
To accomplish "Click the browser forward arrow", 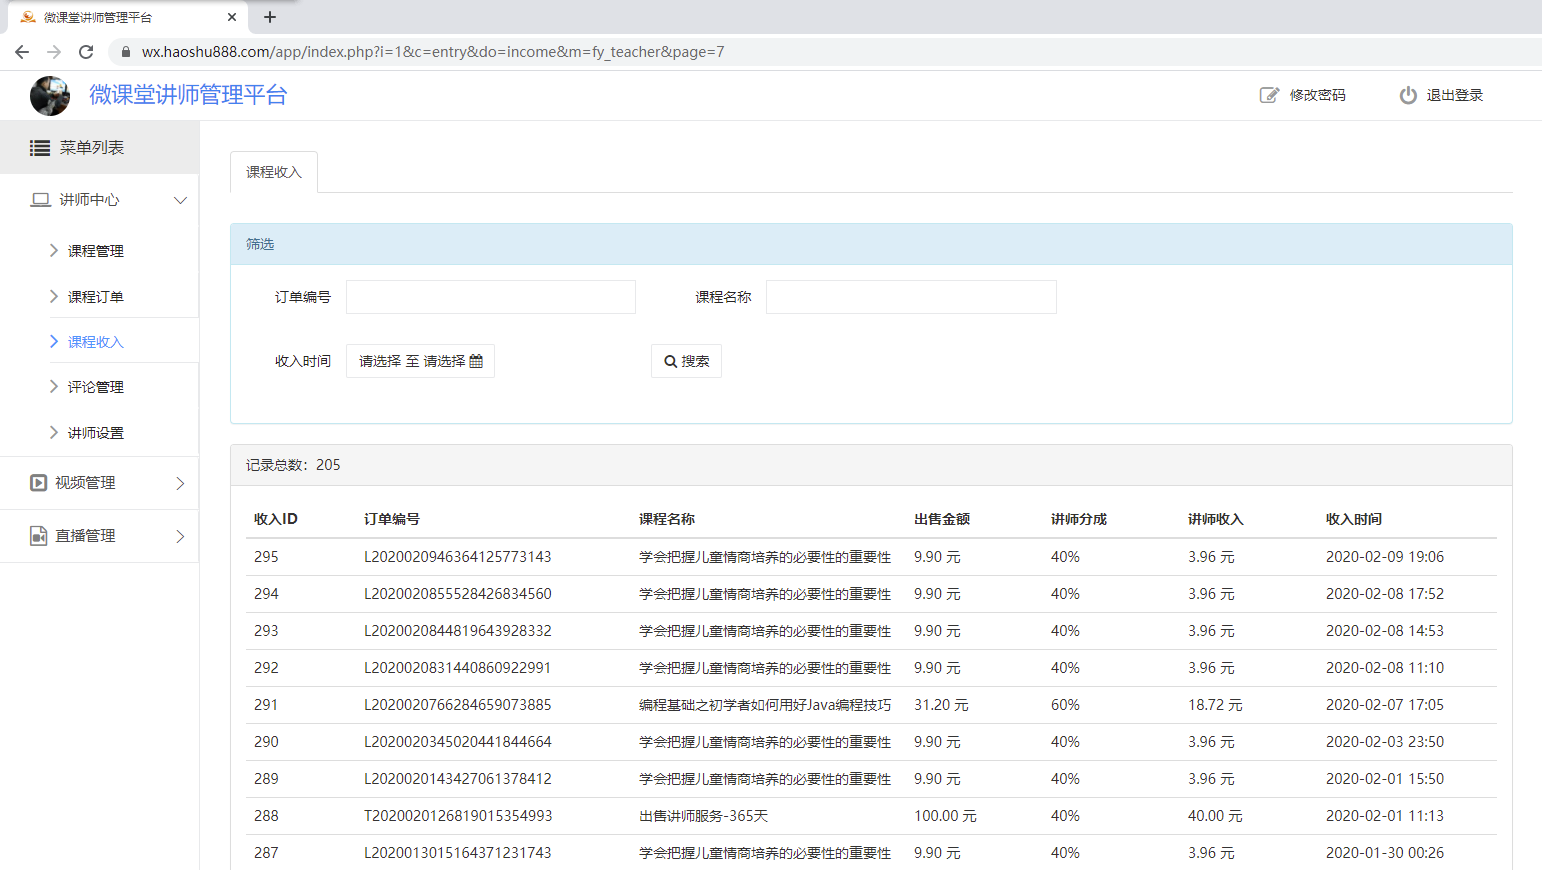I will [x=54, y=52].
